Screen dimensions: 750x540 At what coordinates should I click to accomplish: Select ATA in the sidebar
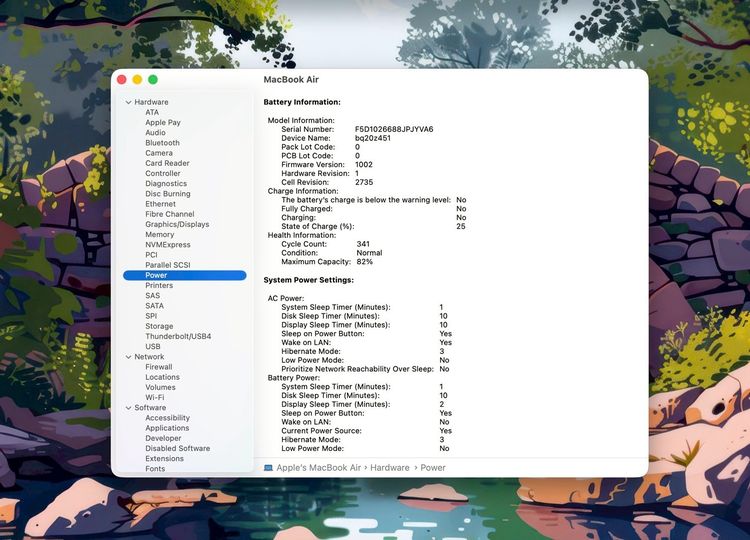(152, 112)
